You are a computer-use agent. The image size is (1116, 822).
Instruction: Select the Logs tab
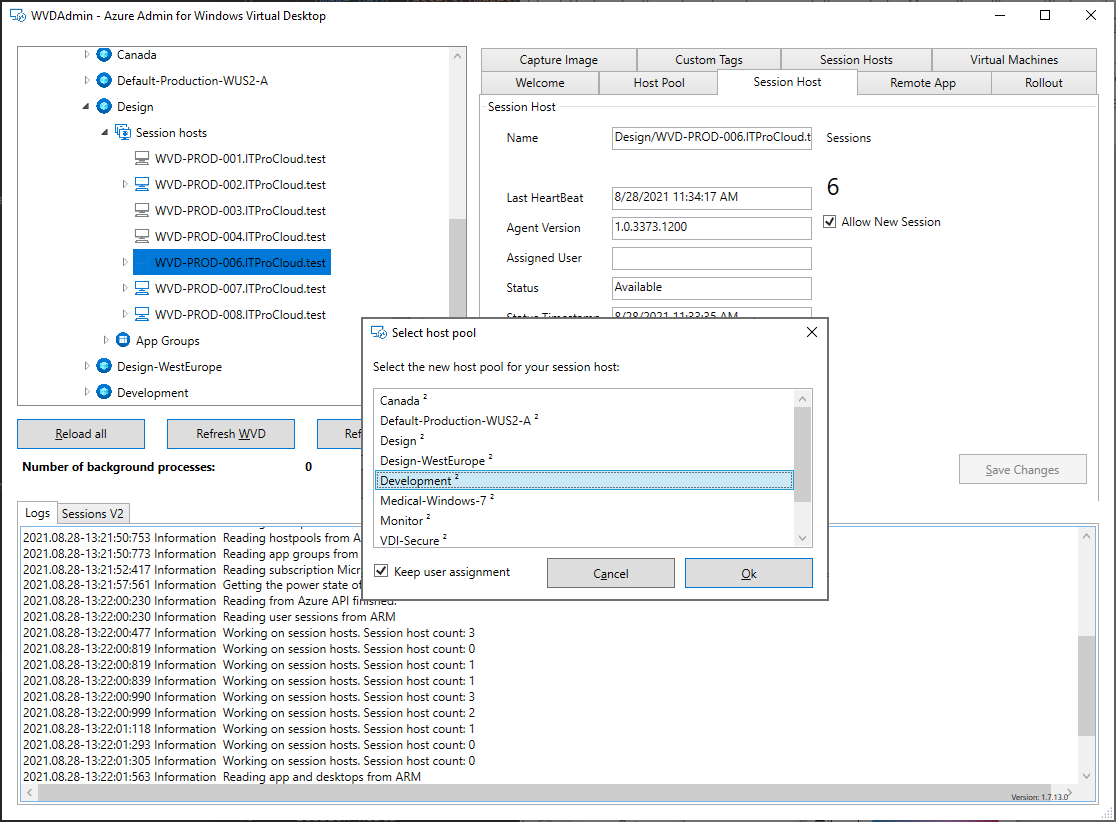pos(37,512)
